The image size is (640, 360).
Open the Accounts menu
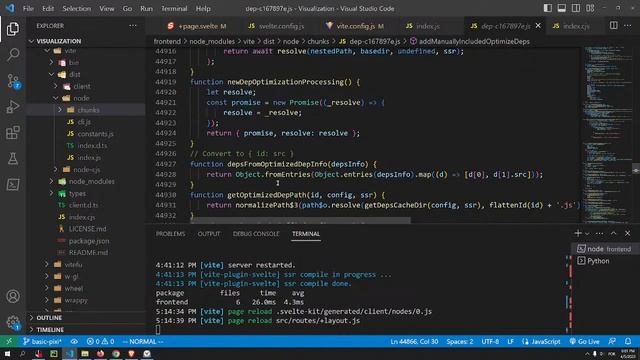point(13,296)
